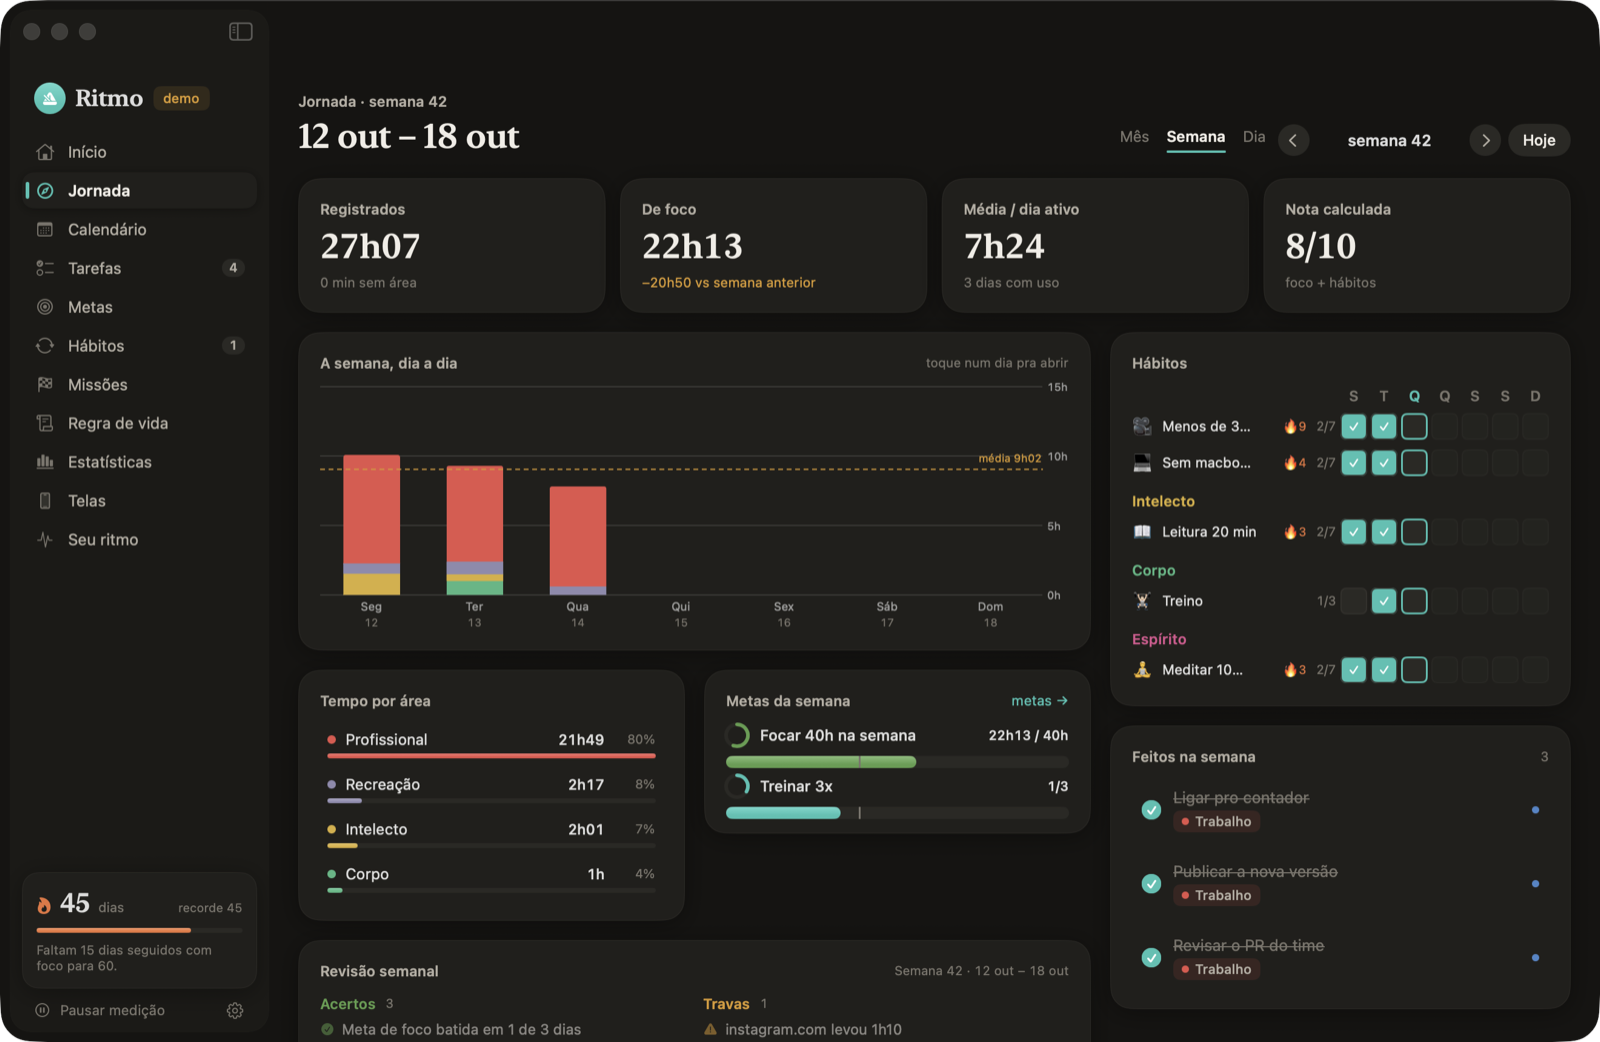Open the Seg 12 bar in chart
Image resolution: width=1600 pixels, height=1042 pixels.
pos(372,525)
